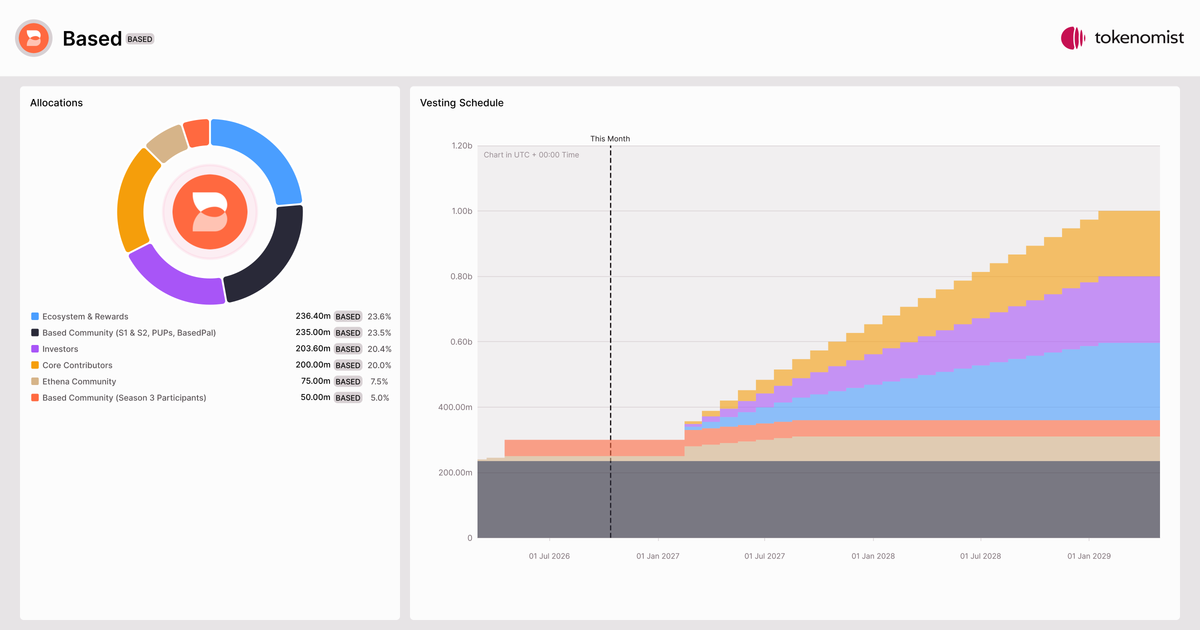Click the 0.80b y-axis label
The image size is (1200, 630).
coord(460,277)
